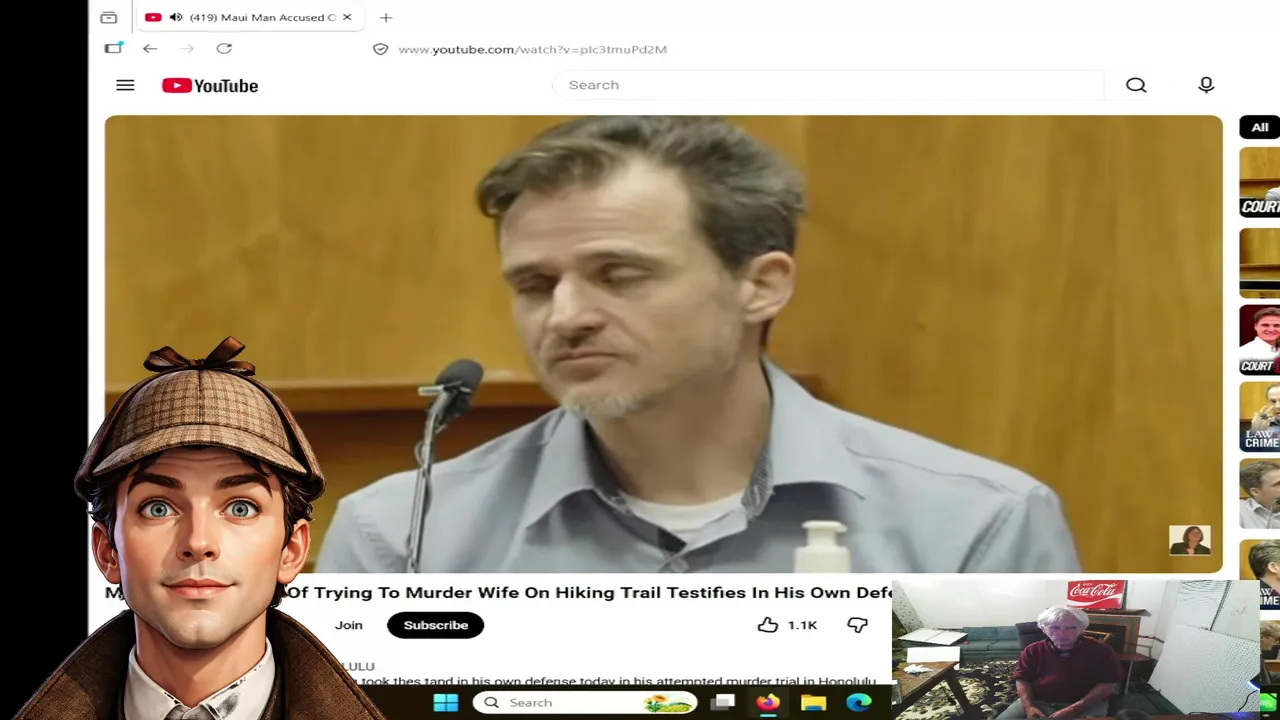Close the Maui Man Accused tab

coord(347,17)
